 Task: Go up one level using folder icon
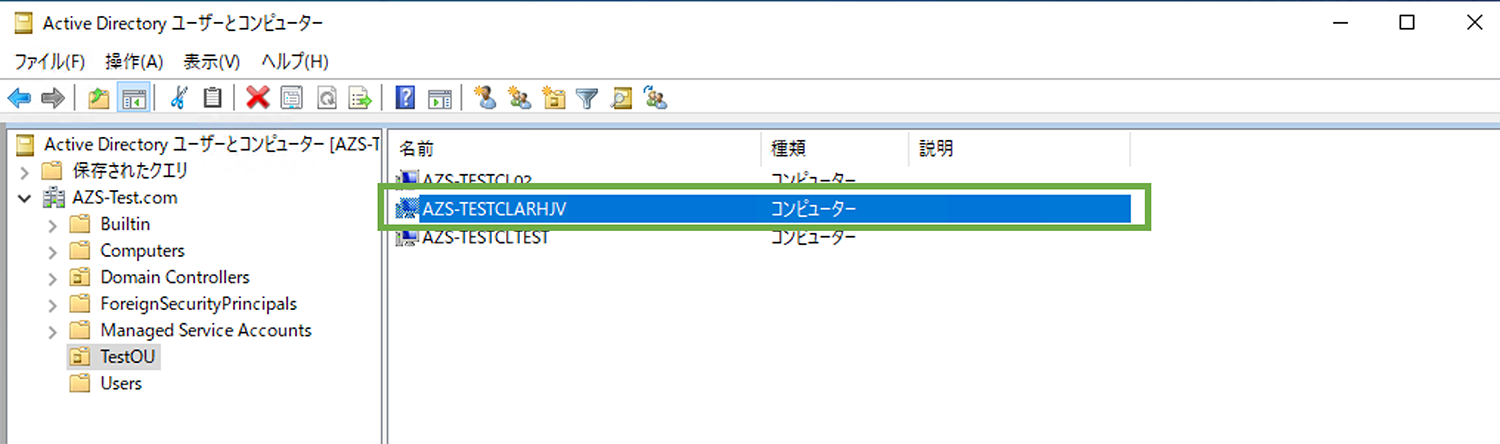coord(98,97)
